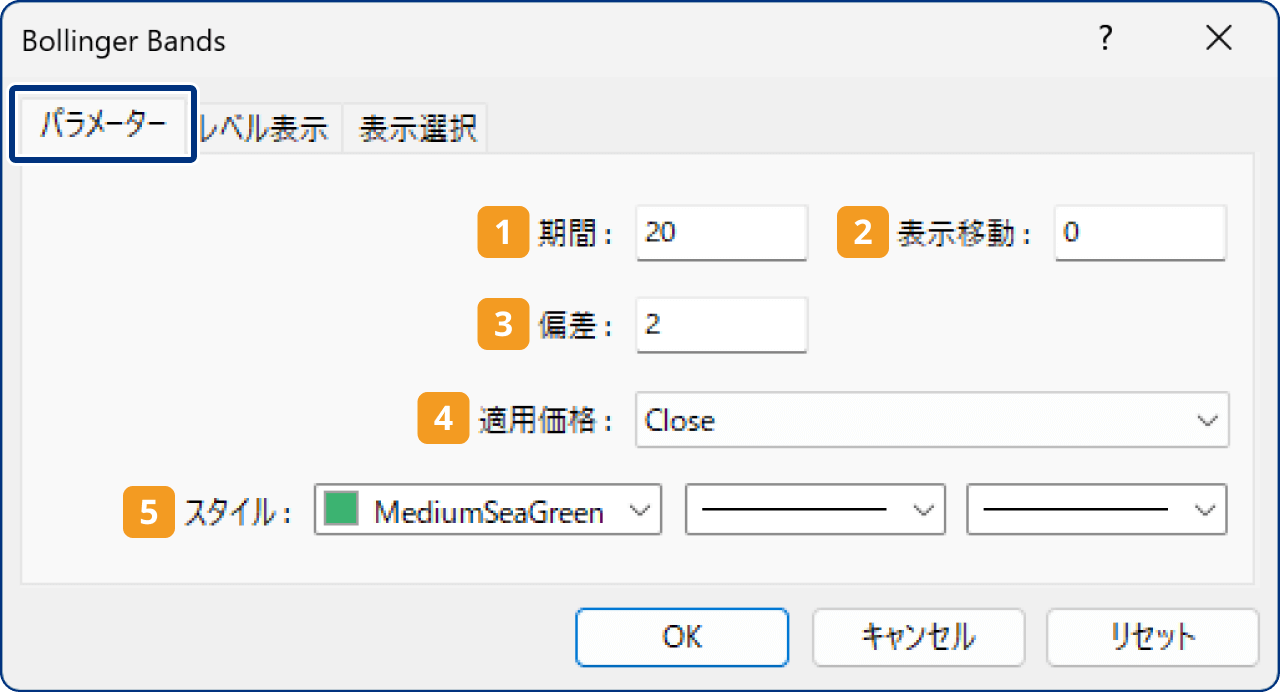
Task: Switch to the 表示選択 tab
Action: pos(414,128)
